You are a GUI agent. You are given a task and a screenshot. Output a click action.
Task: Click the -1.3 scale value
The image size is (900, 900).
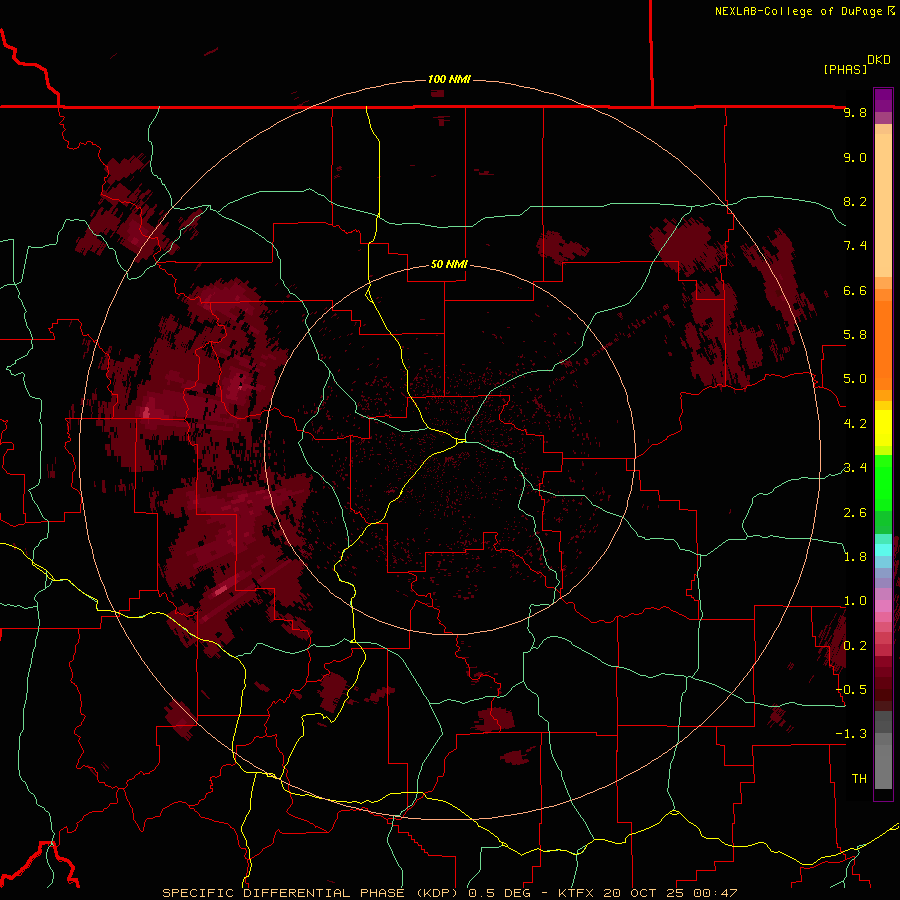[852, 734]
